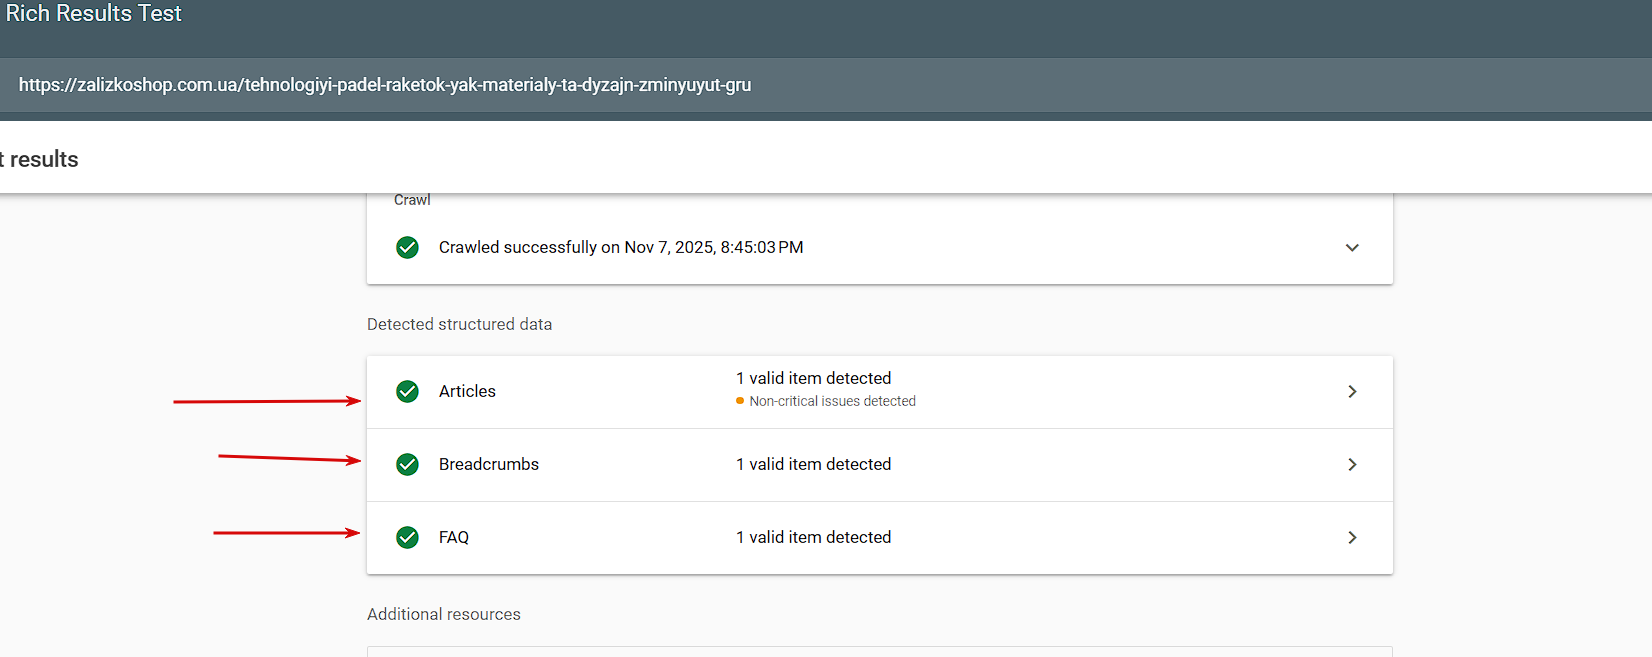Viewport: 1652px width, 657px height.
Task: Open Breadcrumbs details via right chevron
Action: point(1352,464)
